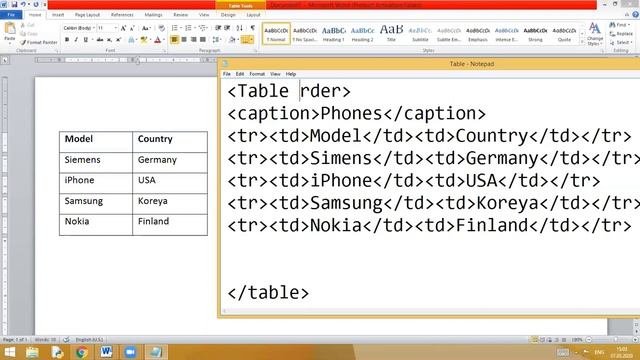Open the Select dropdown in Editing

point(621,42)
